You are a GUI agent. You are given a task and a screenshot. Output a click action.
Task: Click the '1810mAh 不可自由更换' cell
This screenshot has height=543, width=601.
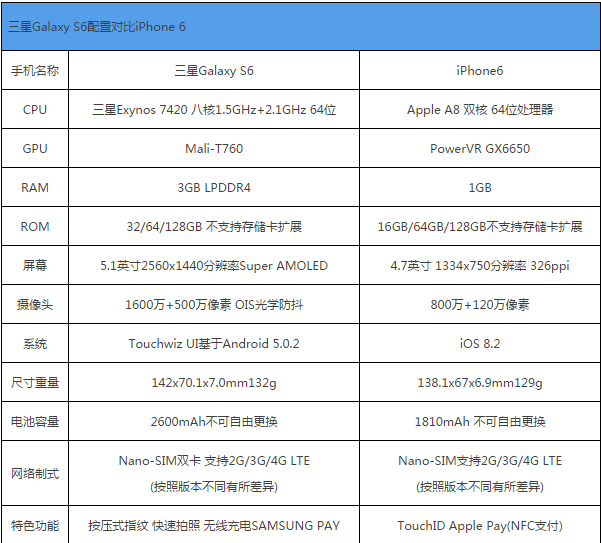pos(480,422)
